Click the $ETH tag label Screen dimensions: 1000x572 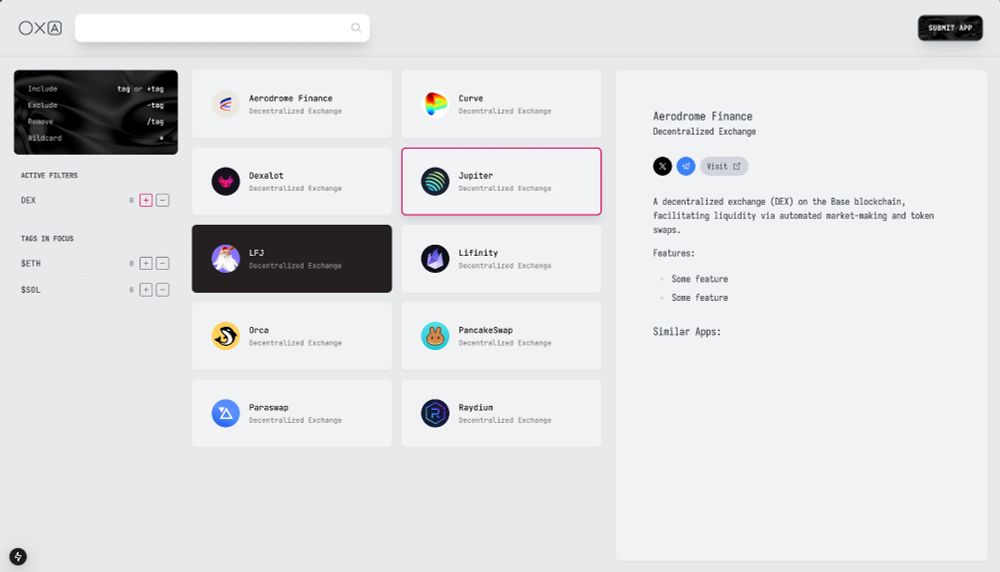point(31,263)
